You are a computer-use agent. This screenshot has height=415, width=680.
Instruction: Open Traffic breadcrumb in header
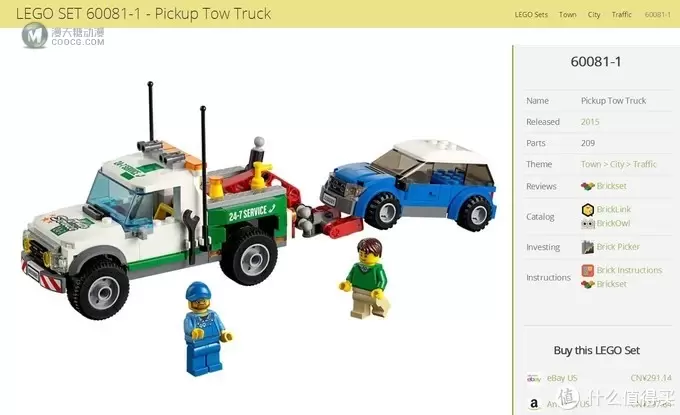click(621, 14)
